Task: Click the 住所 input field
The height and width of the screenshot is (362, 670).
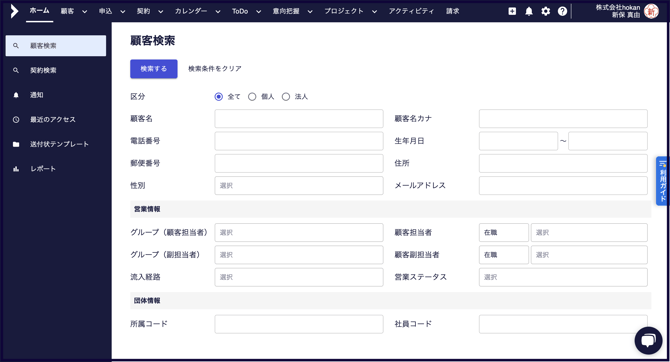Action: point(563,163)
